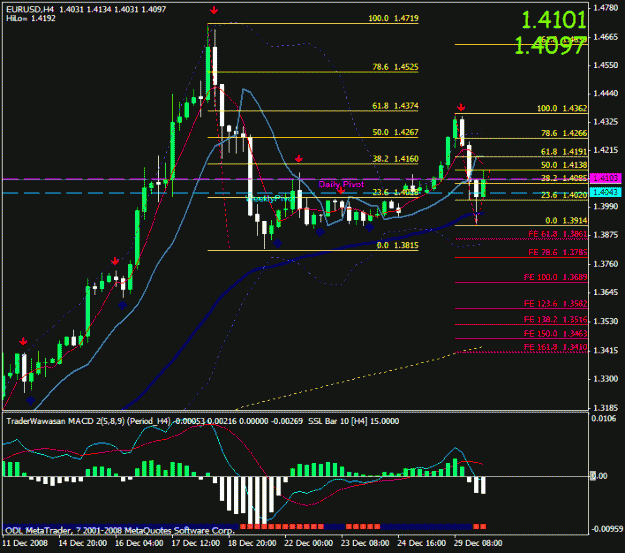The height and width of the screenshot is (553, 625).
Task: Select the 1.3990 price axis value
Action: pos(606,207)
